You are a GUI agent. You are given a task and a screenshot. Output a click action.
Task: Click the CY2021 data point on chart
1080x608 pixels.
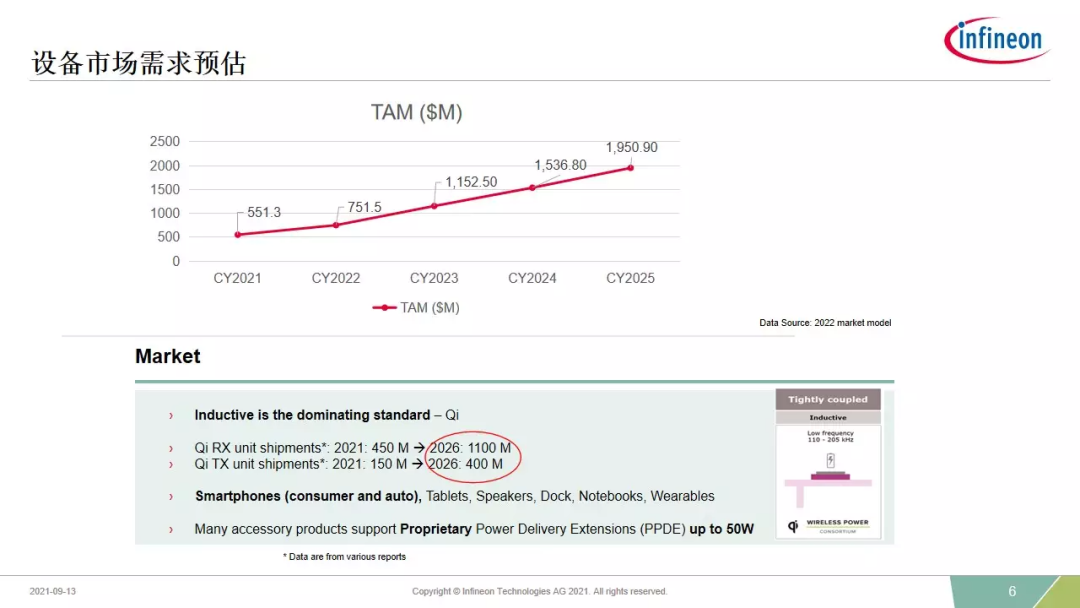coord(238,235)
